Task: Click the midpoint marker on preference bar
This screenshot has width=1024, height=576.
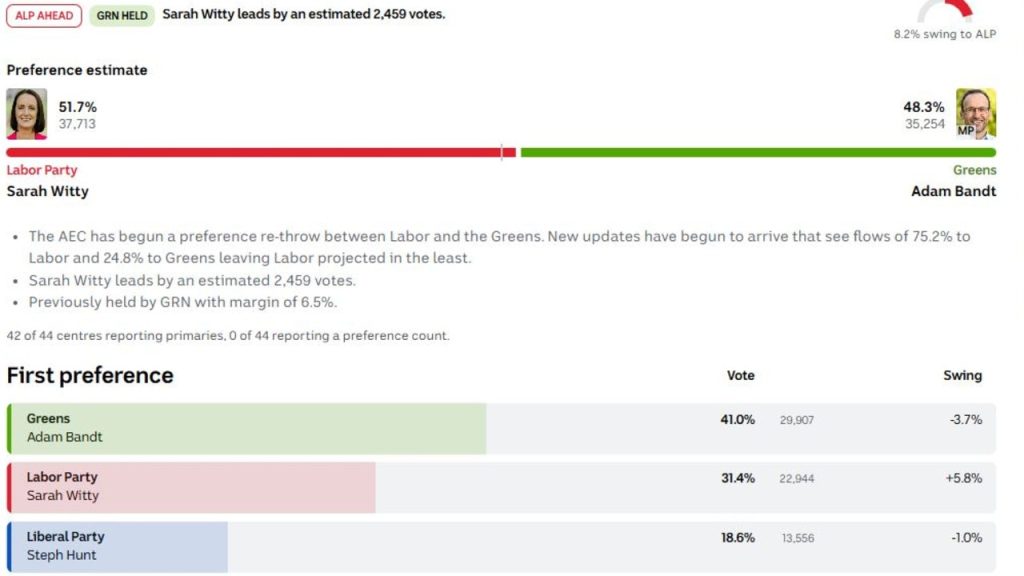Action: click(x=502, y=152)
